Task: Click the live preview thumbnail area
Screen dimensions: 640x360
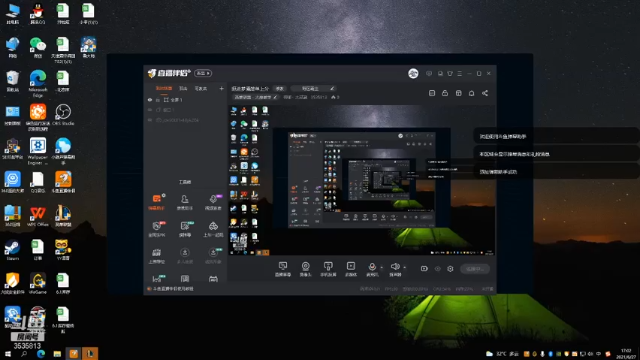Action: 362,180
